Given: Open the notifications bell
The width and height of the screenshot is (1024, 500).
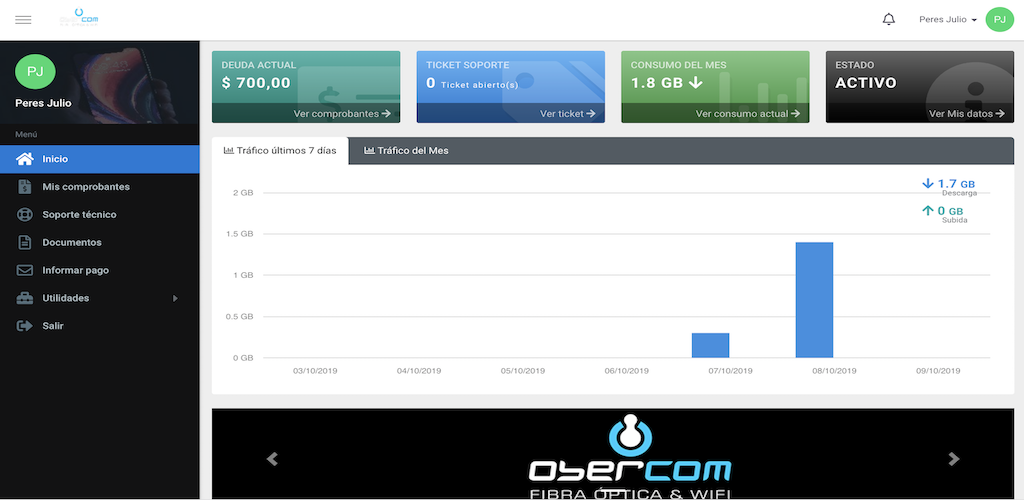Looking at the screenshot, I should tap(888, 20).
